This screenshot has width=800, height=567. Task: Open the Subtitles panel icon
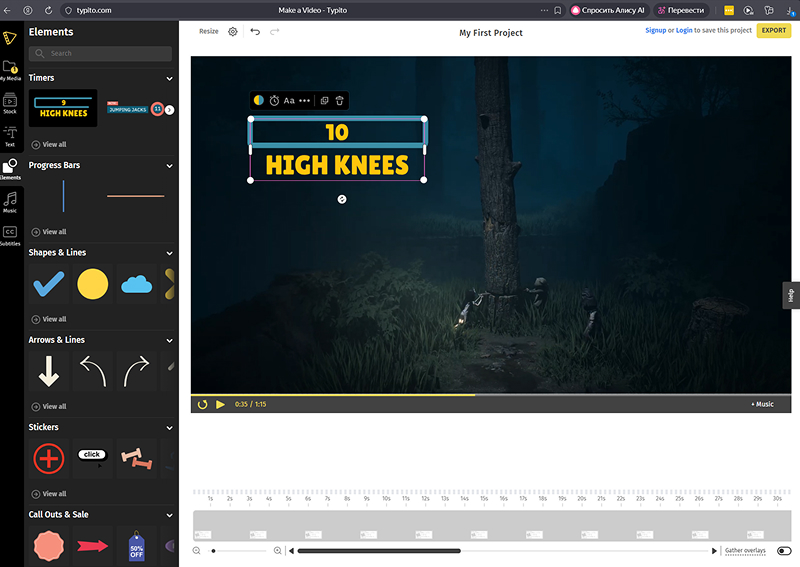tap(10, 233)
